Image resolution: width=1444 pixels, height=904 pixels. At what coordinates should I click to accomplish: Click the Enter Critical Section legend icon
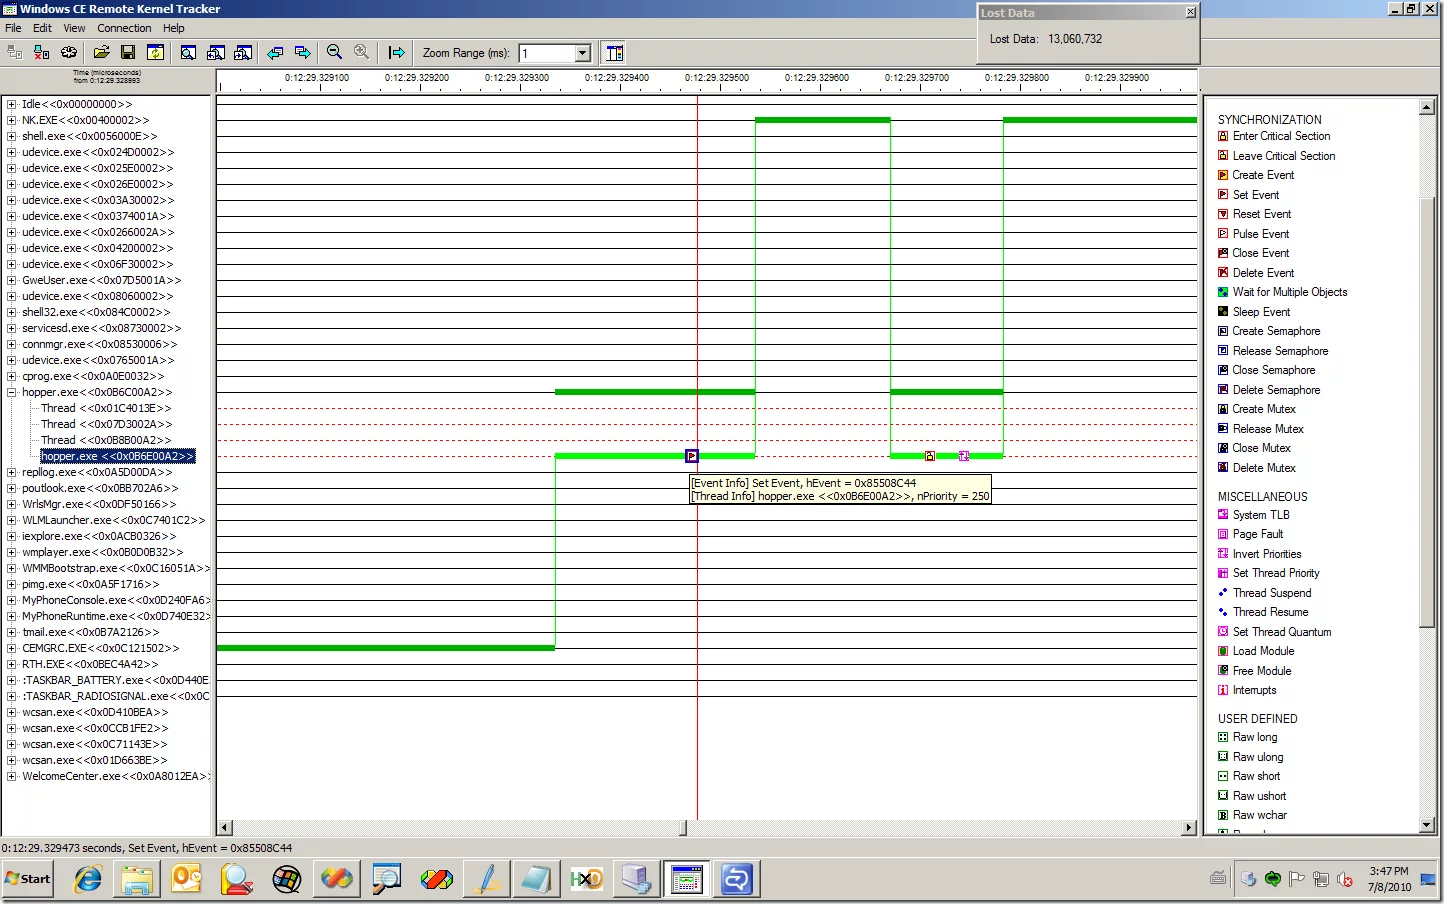tap(1223, 136)
